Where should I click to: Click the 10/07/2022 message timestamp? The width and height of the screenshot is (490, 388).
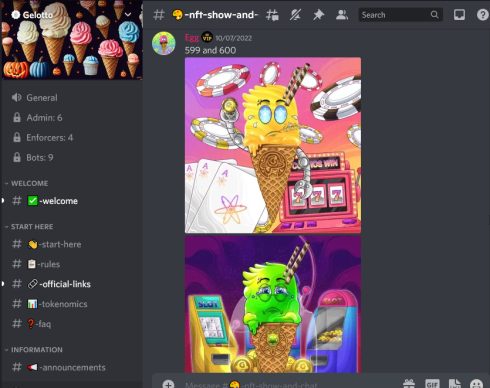(233, 38)
